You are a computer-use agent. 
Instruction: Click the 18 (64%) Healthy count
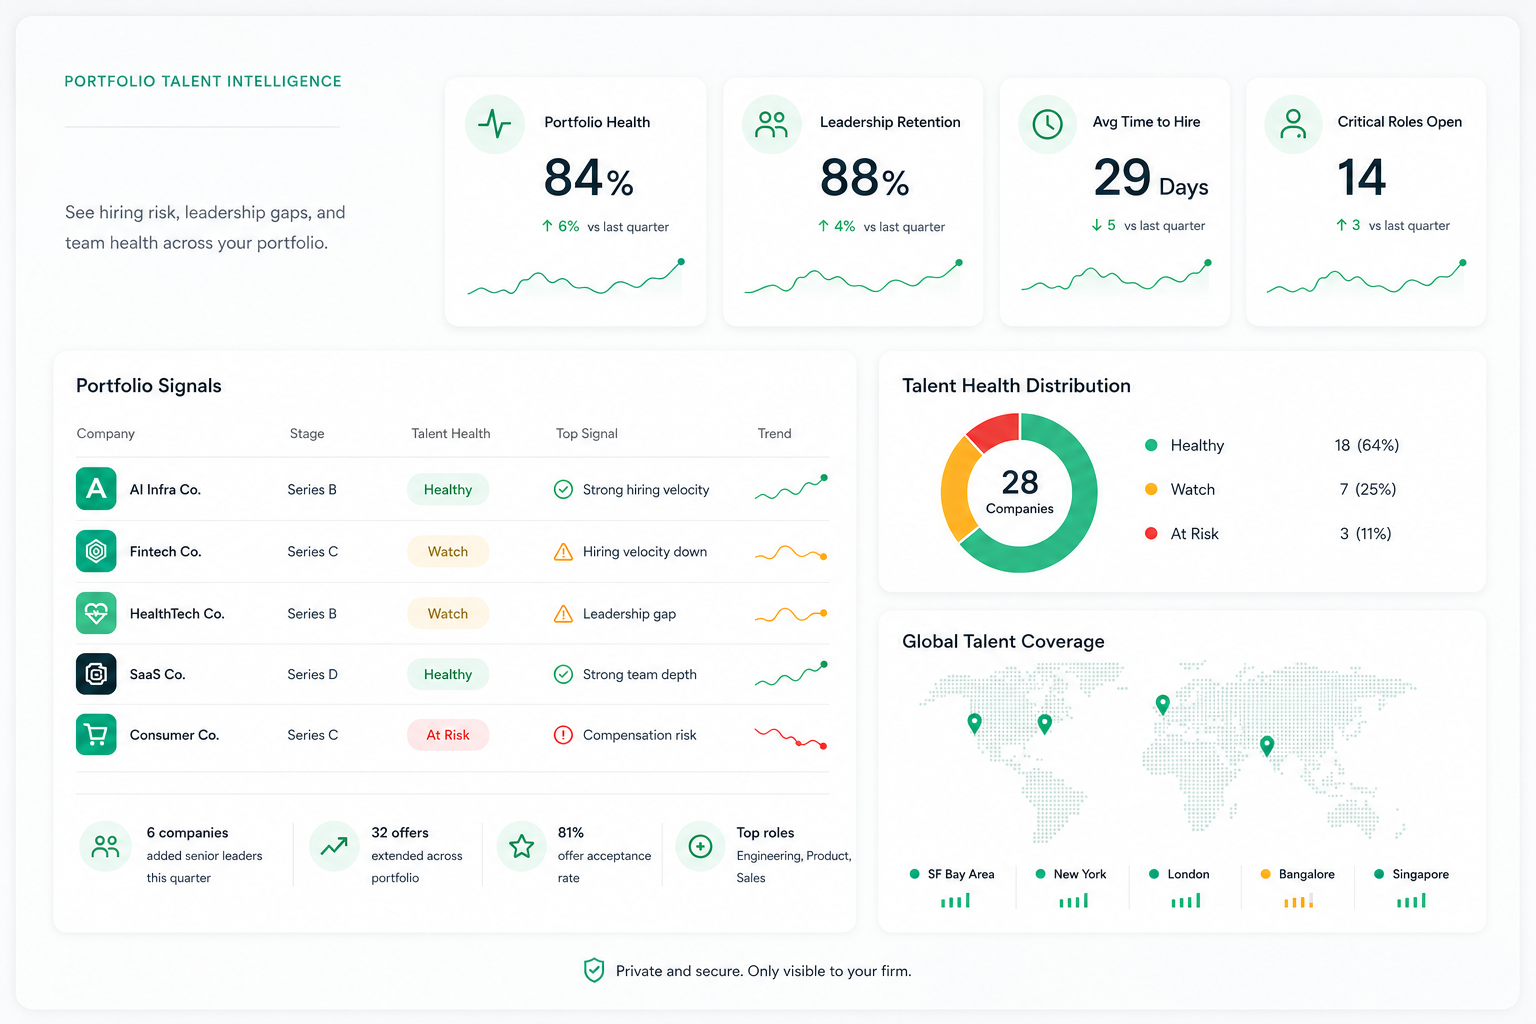[x=1366, y=445]
